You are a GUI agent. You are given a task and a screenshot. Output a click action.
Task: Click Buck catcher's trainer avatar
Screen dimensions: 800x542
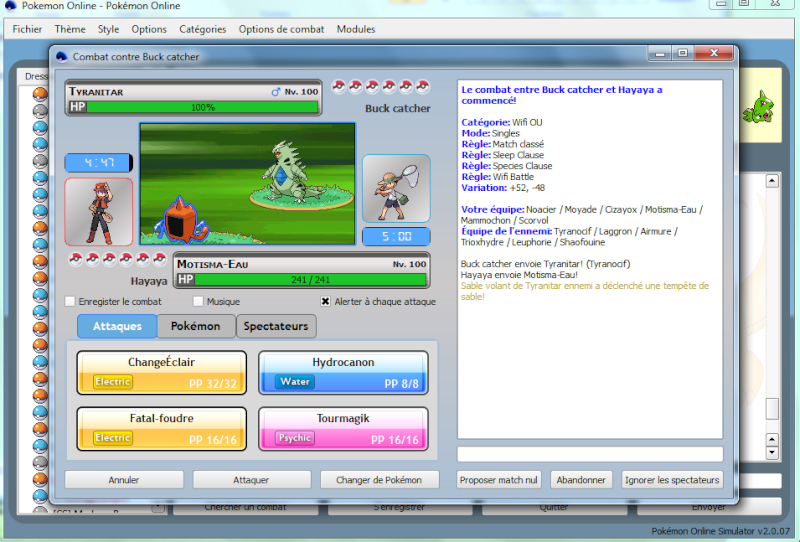coord(396,188)
